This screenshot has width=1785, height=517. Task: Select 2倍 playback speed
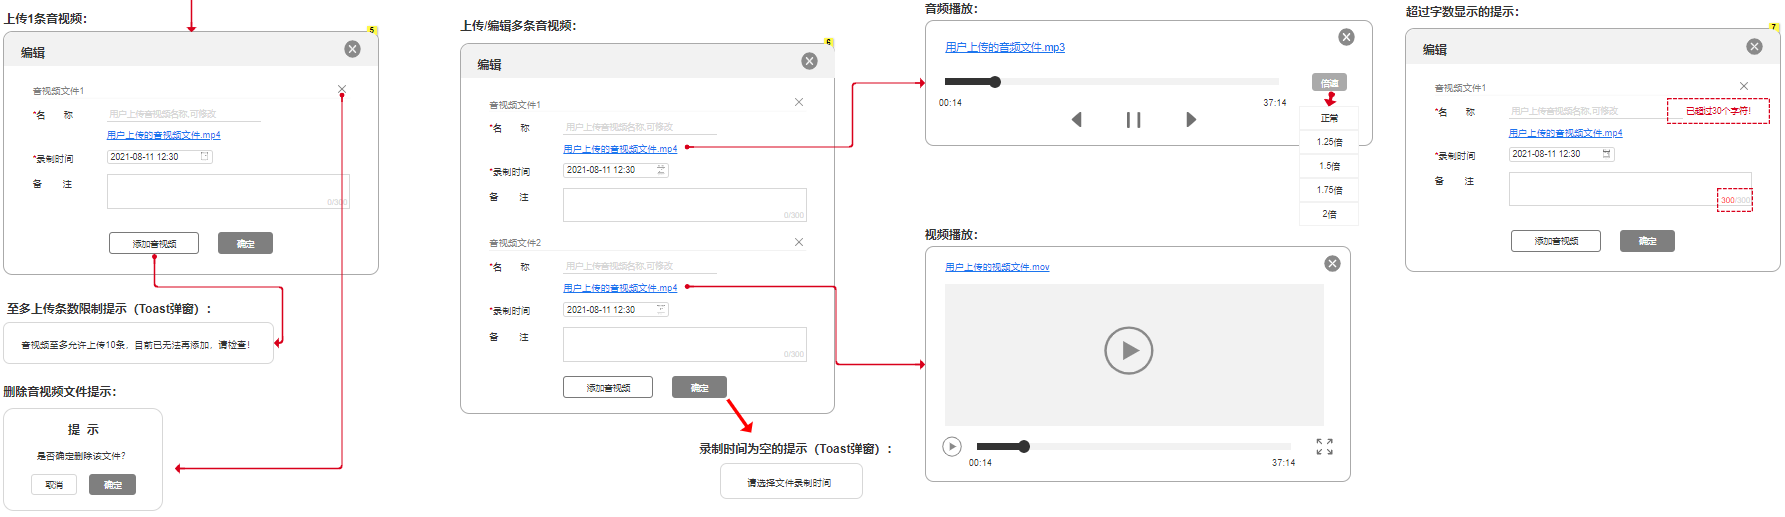(x=1329, y=214)
